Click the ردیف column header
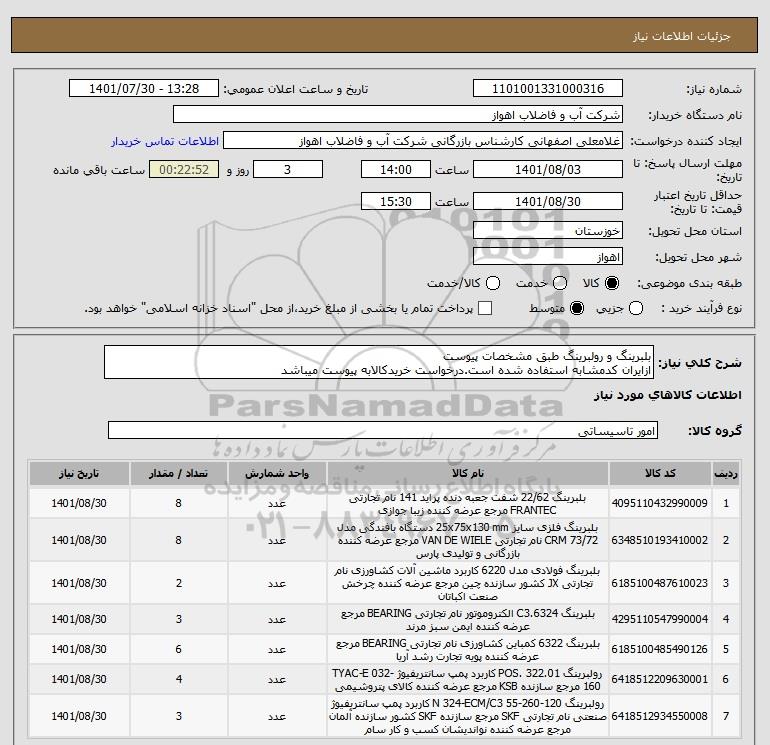Screen dimensions: 770x745 726,473
